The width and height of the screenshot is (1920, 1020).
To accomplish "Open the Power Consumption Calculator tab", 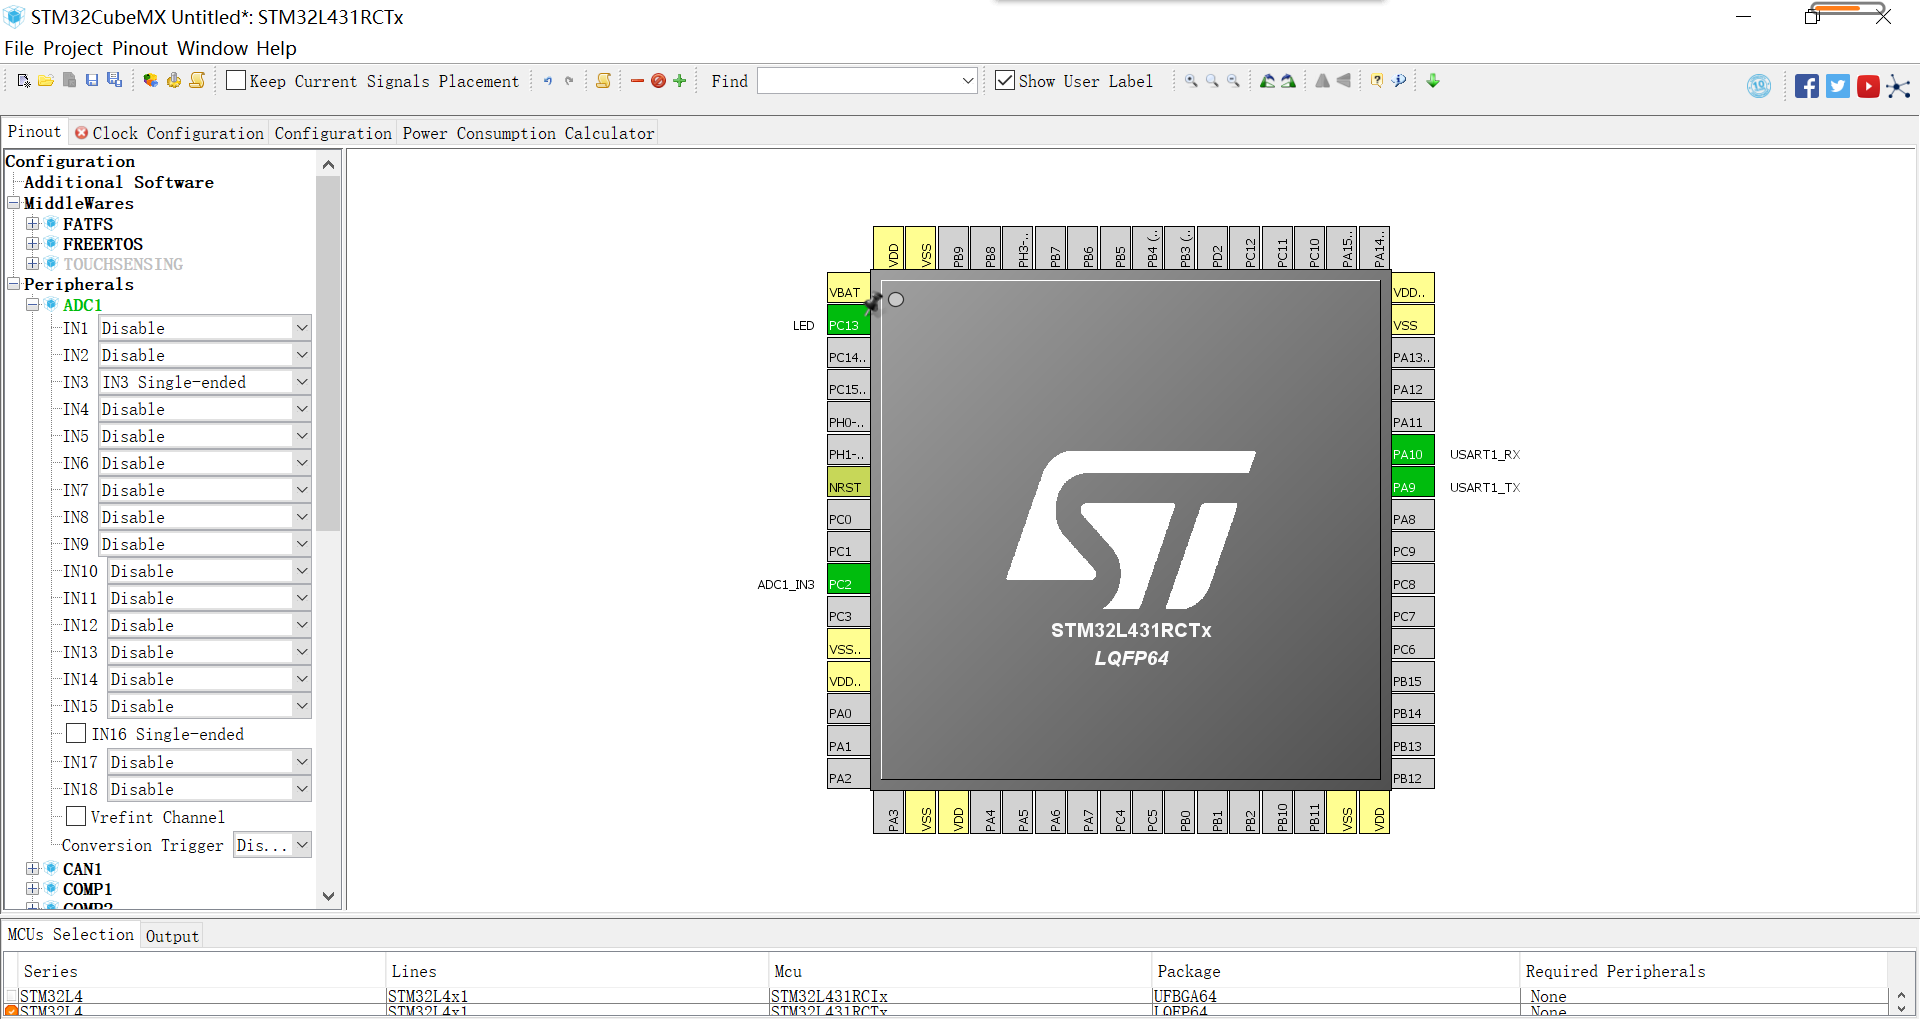I will 528,133.
